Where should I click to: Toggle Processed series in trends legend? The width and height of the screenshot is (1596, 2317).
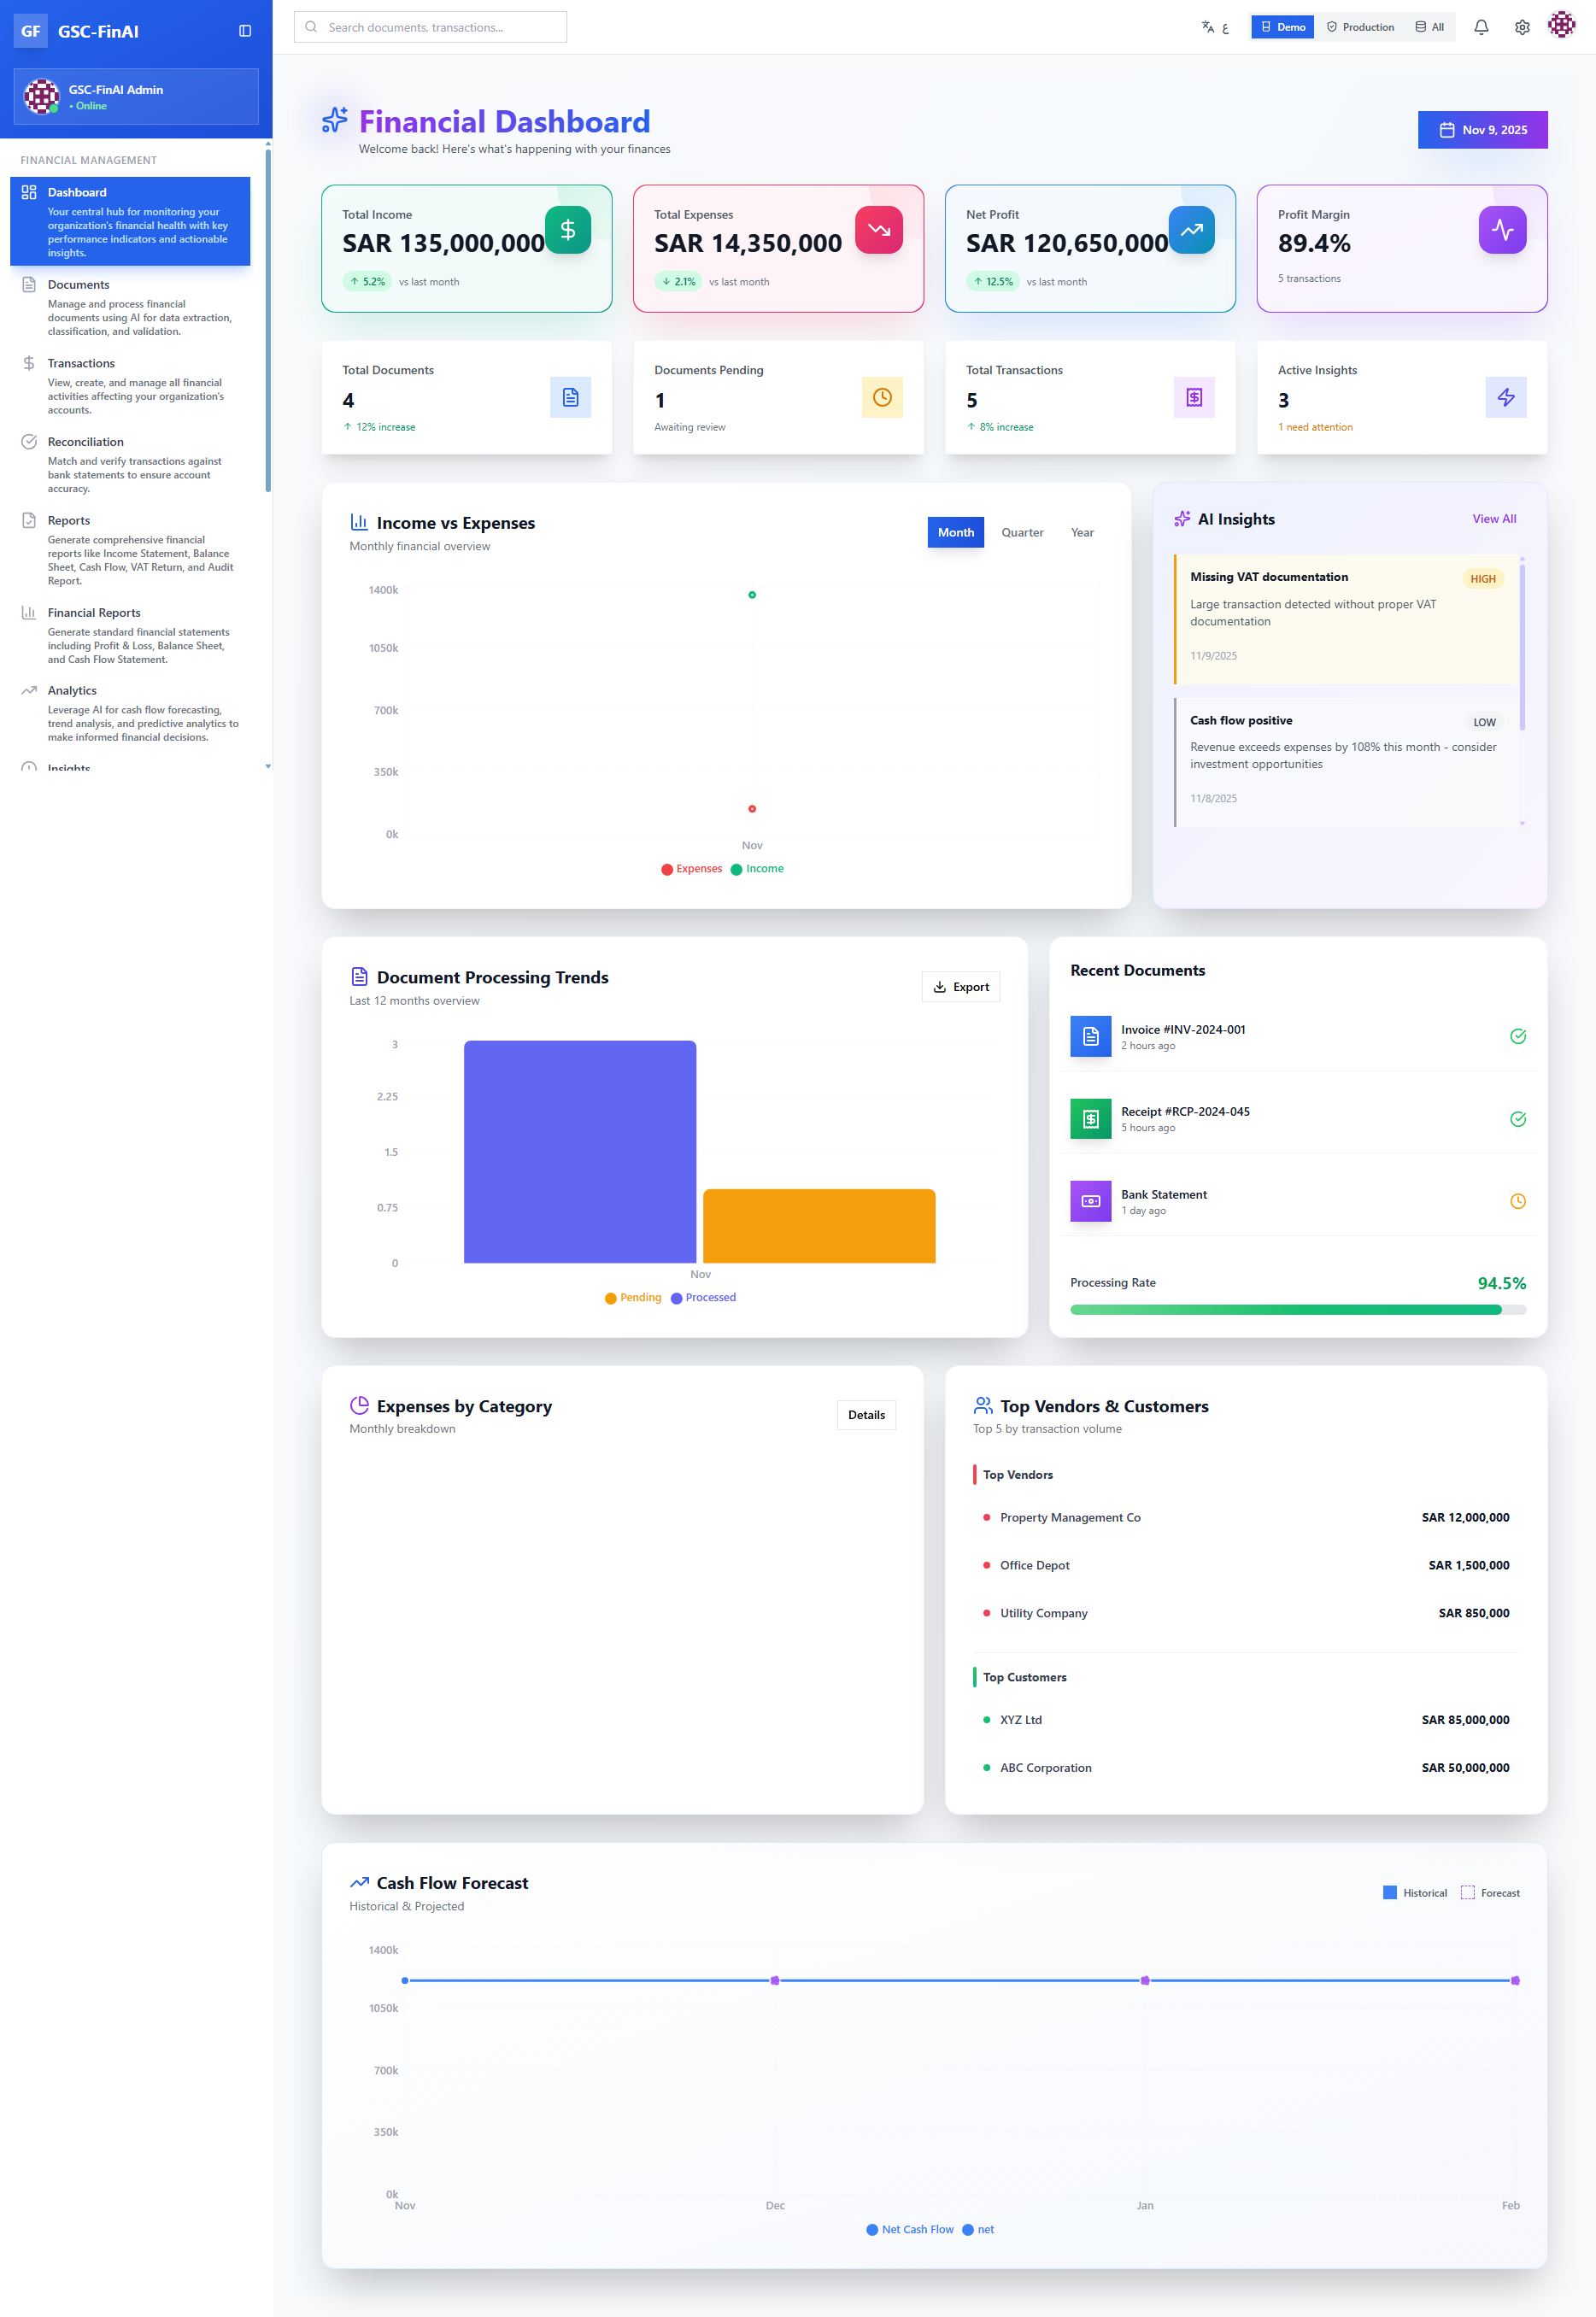click(703, 1298)
